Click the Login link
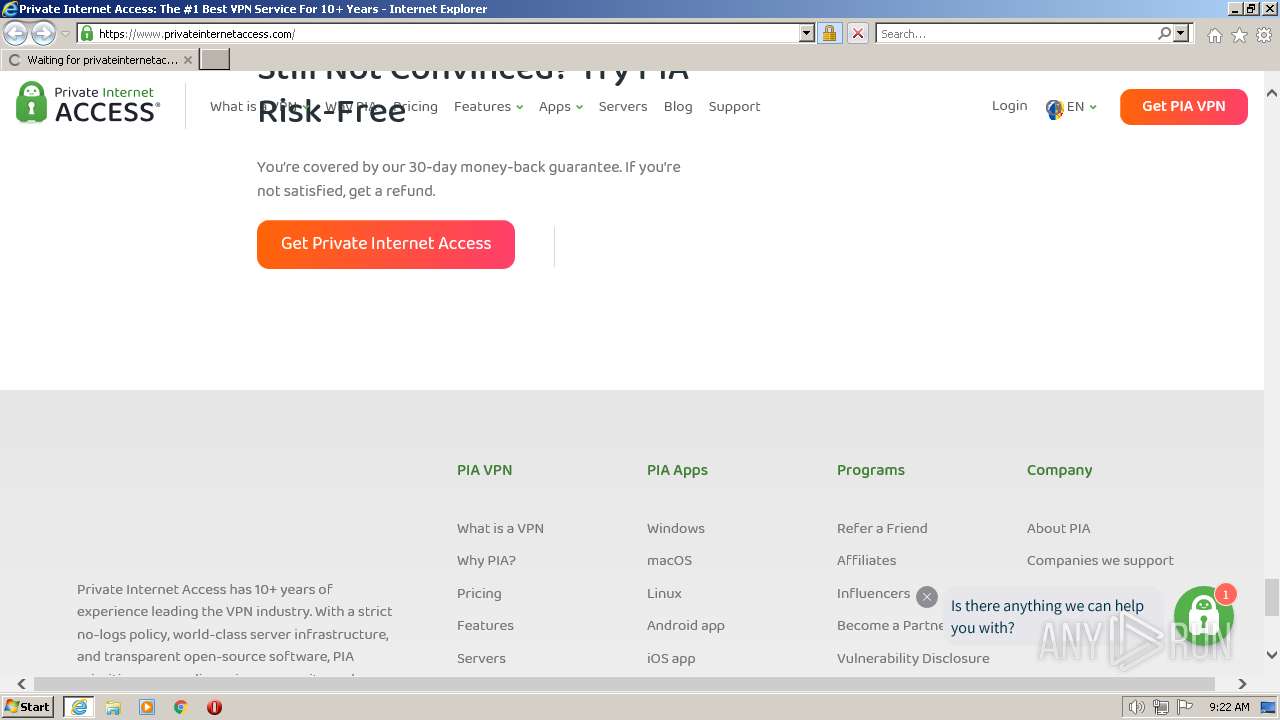Screen dimensions: 1280x720 [1009, 105]
